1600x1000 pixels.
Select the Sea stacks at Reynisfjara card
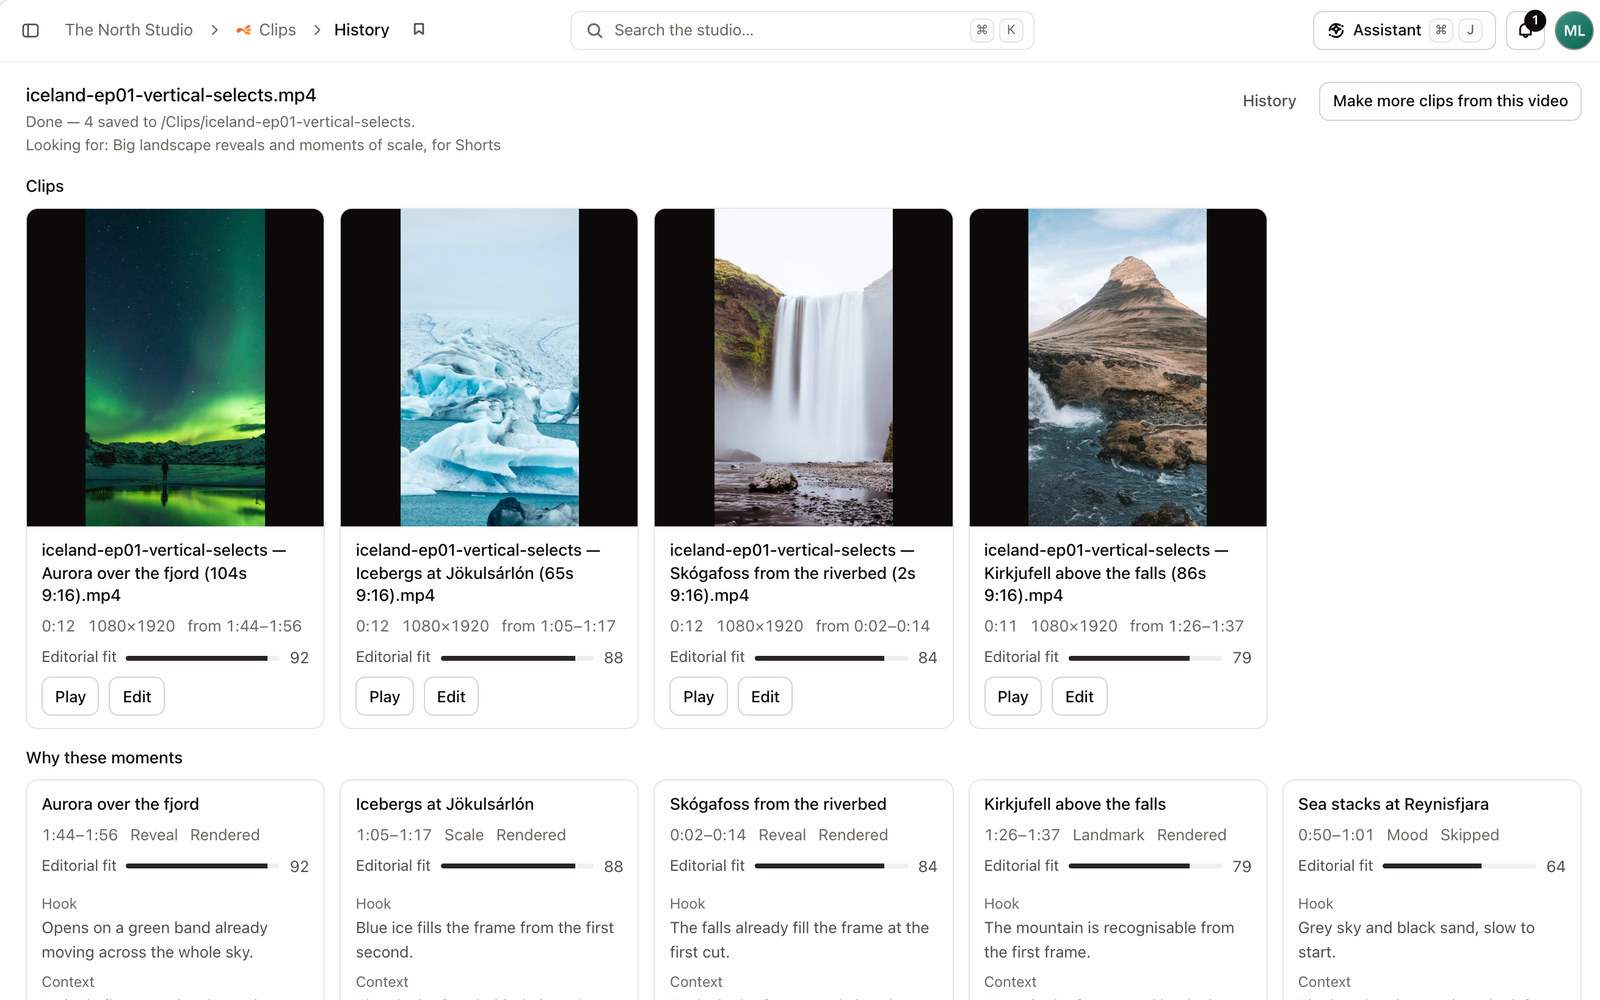point(1431,890)
